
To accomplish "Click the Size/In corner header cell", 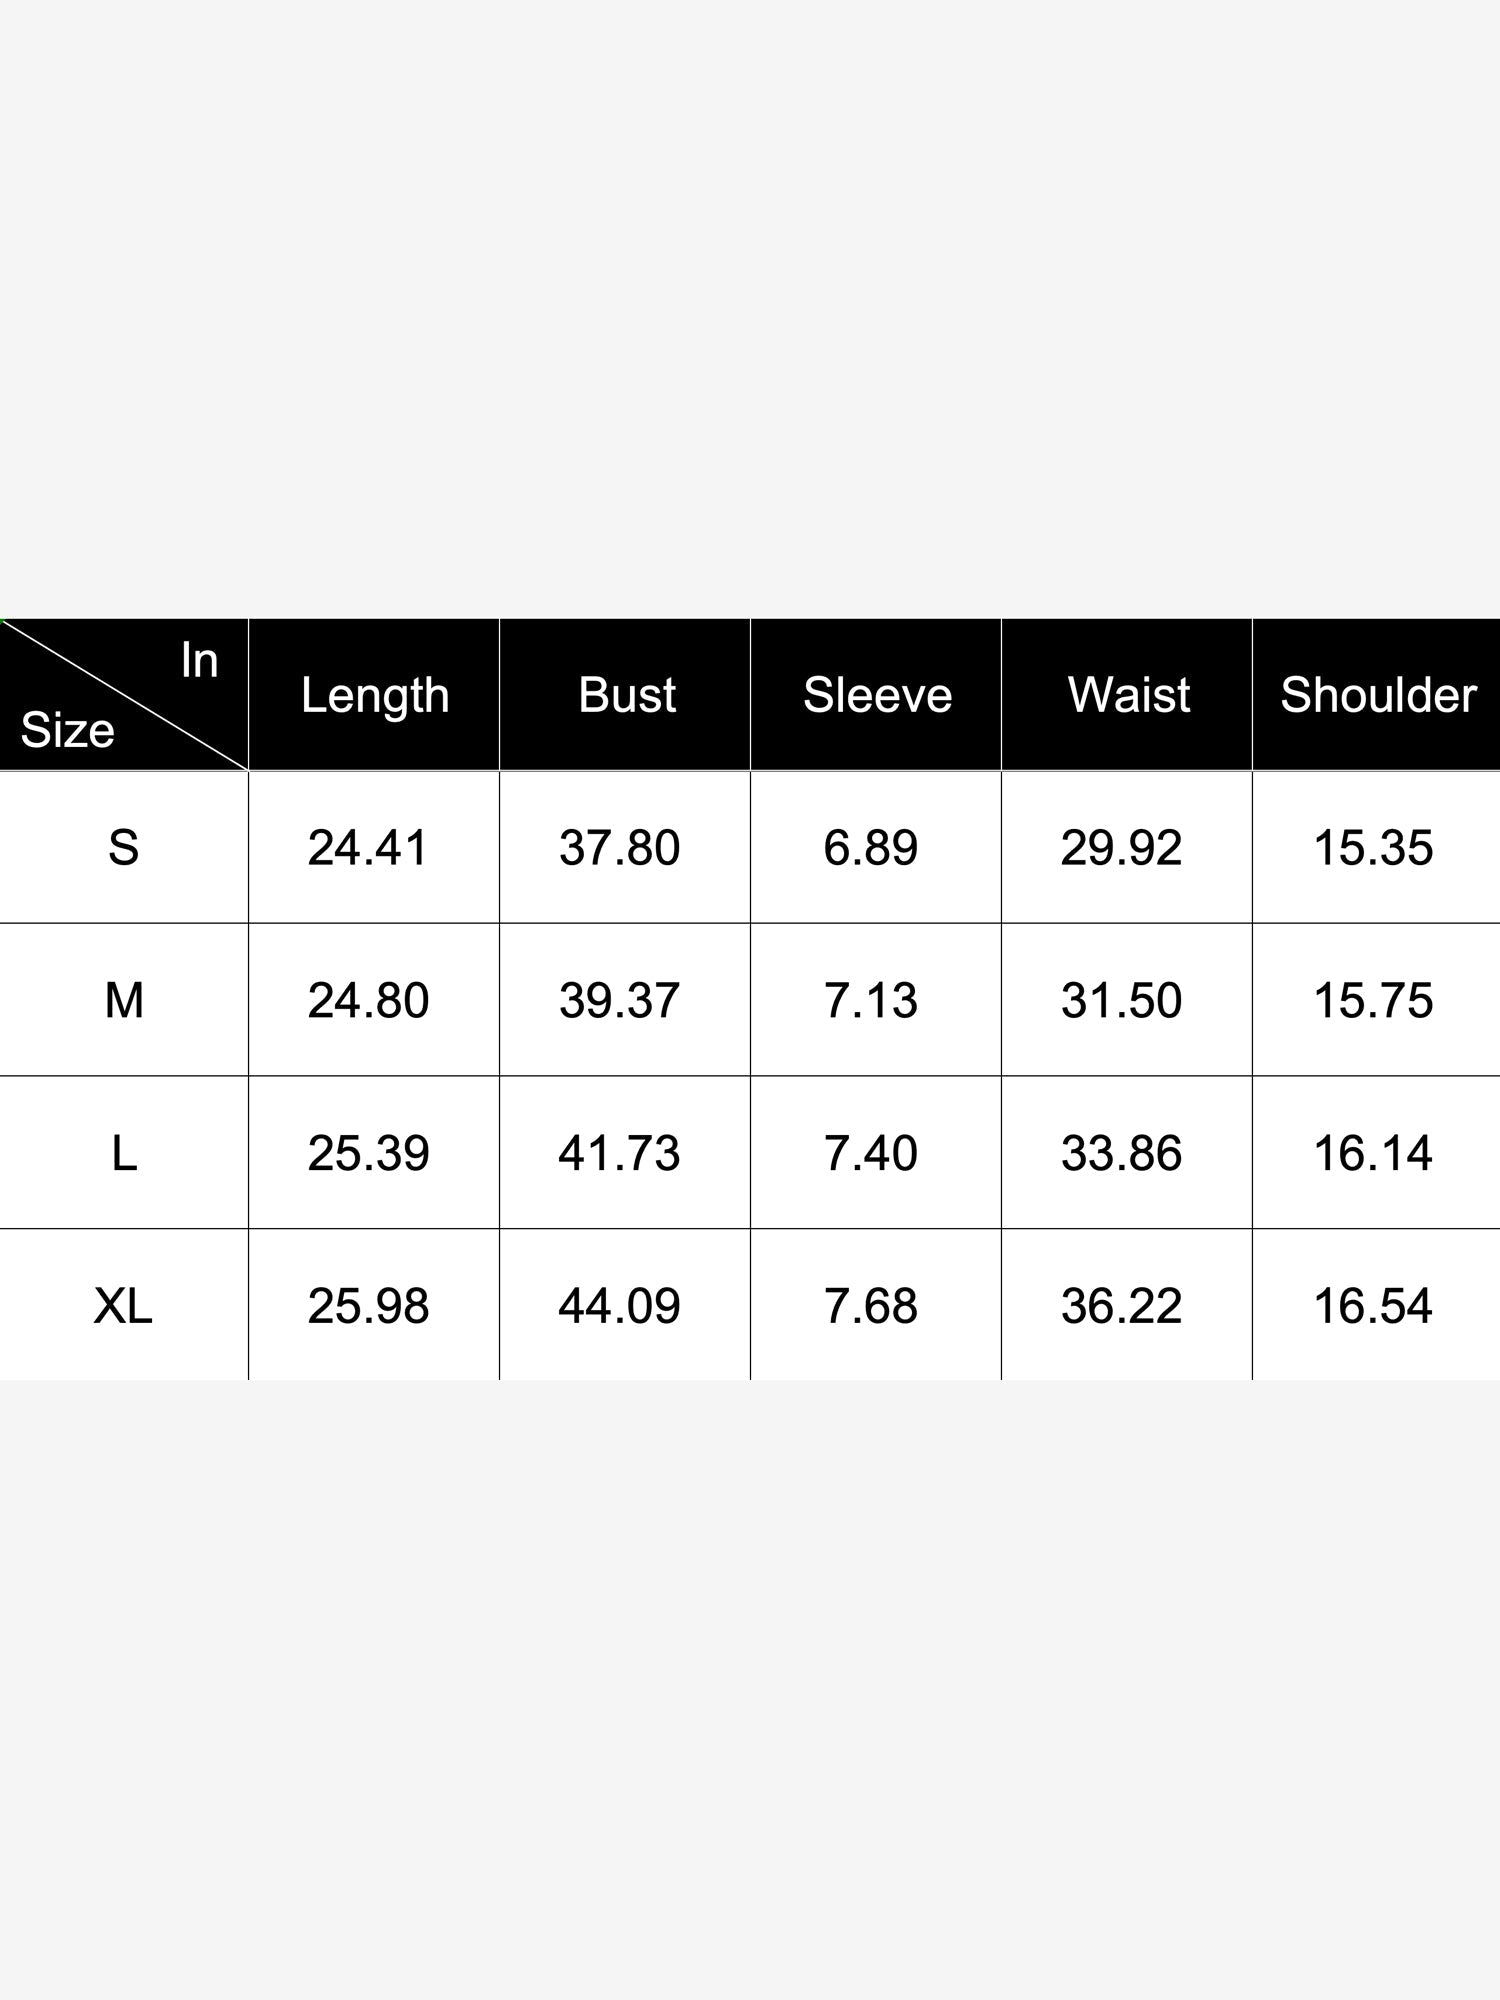I will pyautogui.click(x=124, y=695).
